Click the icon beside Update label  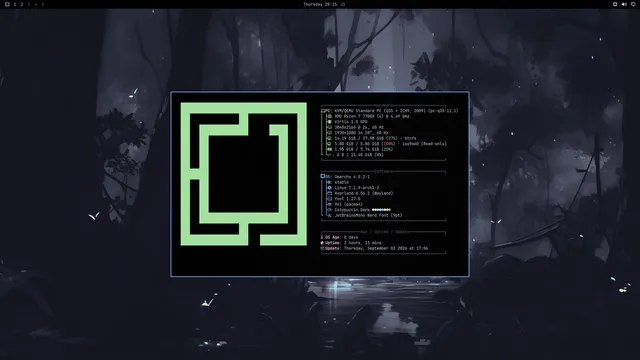tap(322, 248)
